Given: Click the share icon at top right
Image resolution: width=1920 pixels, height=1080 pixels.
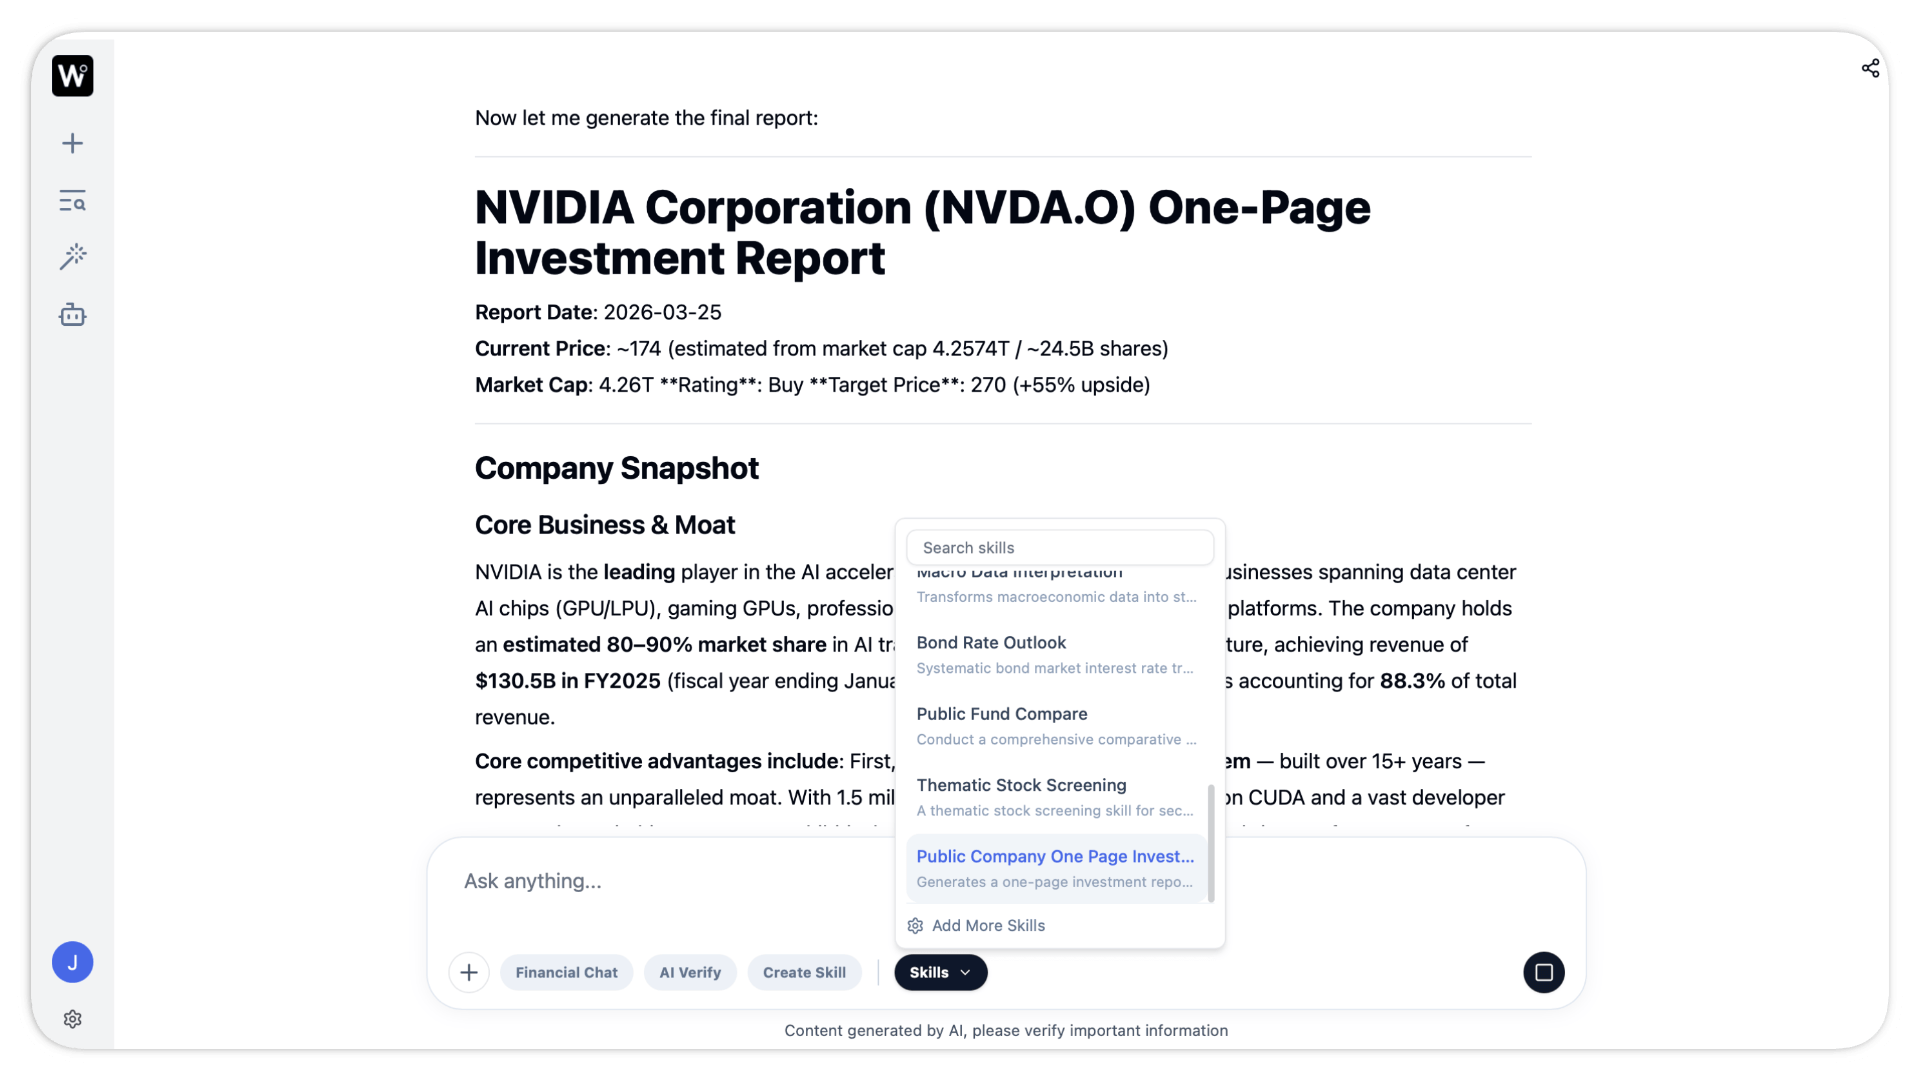Looking at the screenshot, I should (1870, 68).
